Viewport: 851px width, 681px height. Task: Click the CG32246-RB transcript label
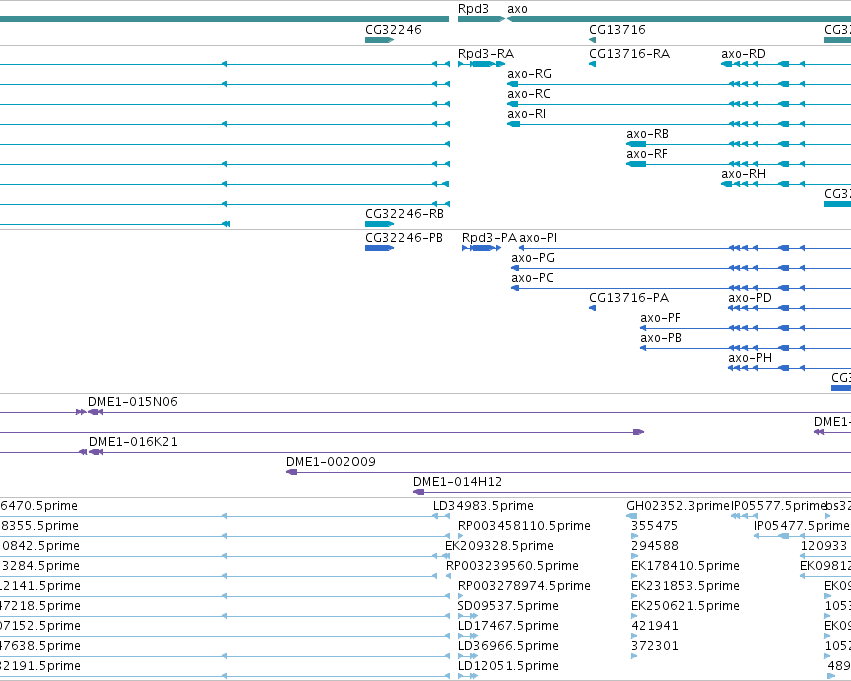point(404,214)
